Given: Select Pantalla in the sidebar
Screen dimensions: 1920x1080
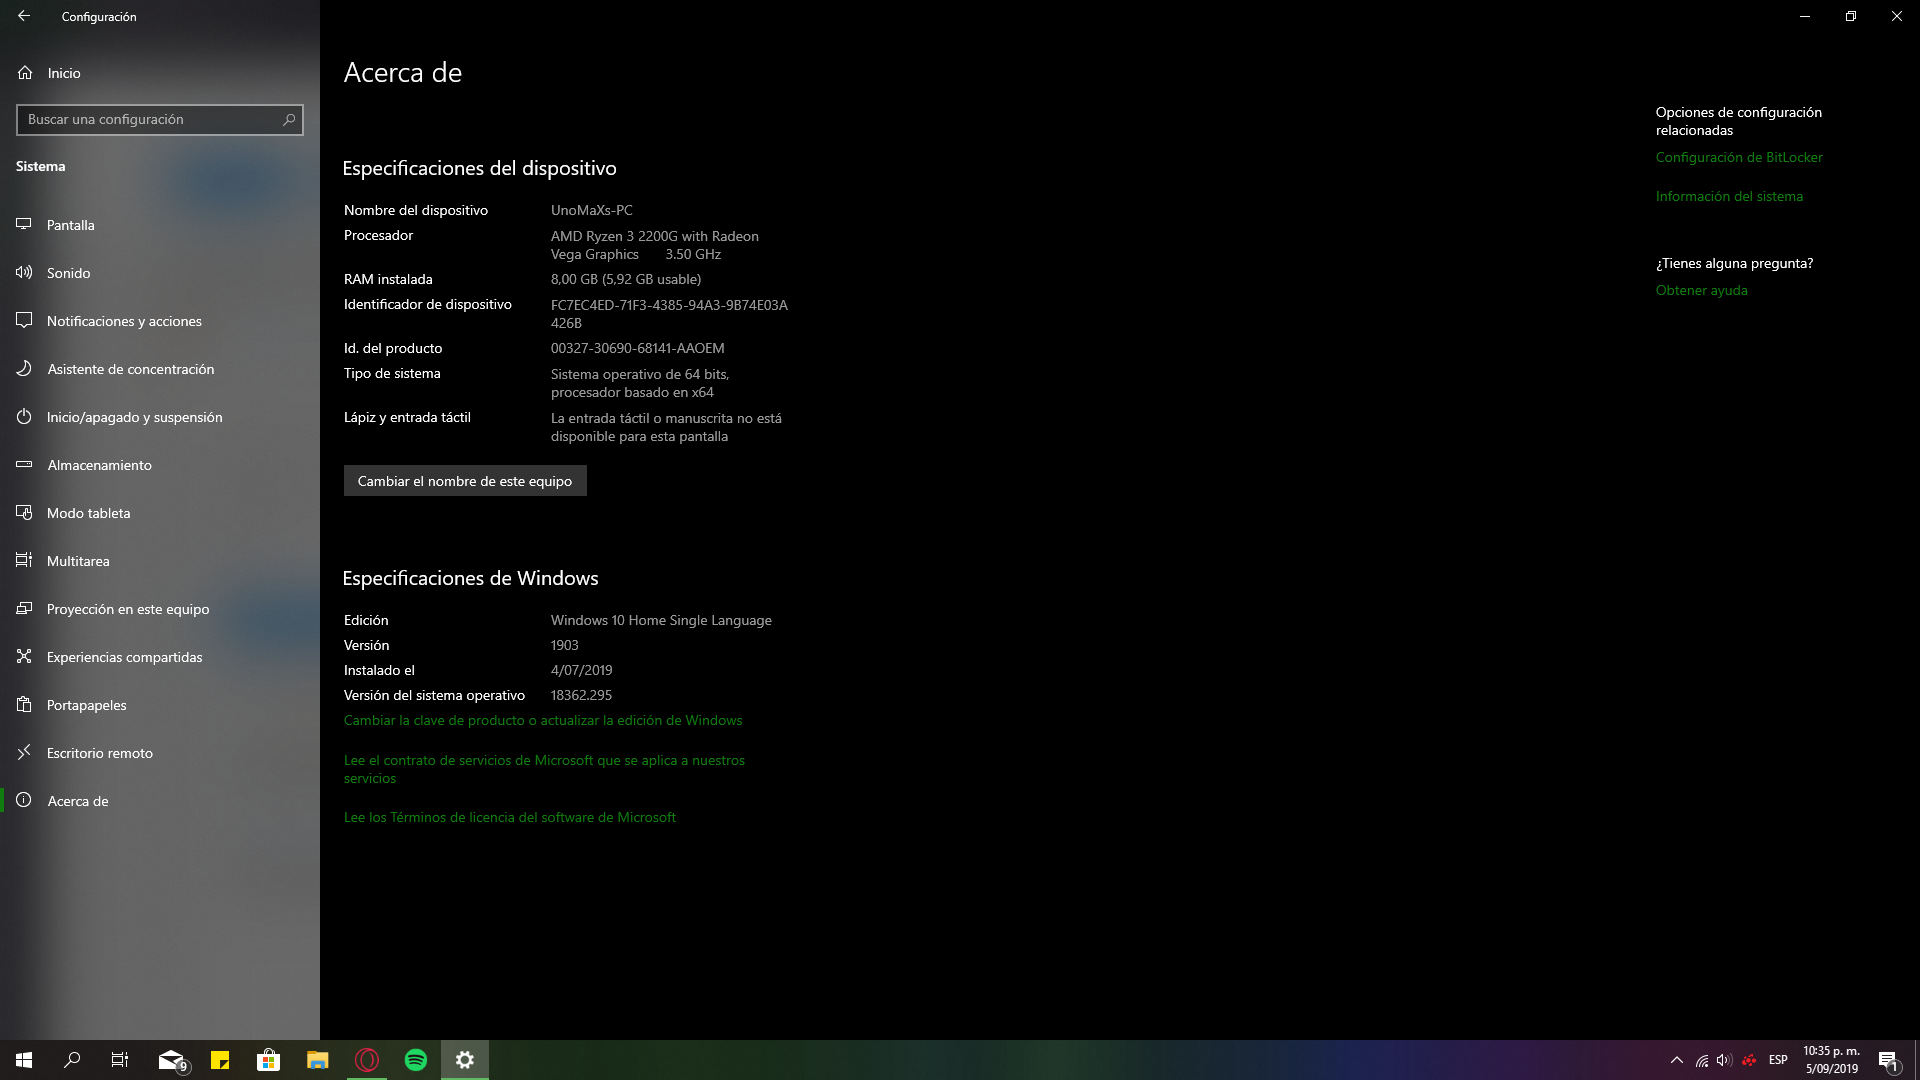Looking at the screenshot, I should point(70,225).
